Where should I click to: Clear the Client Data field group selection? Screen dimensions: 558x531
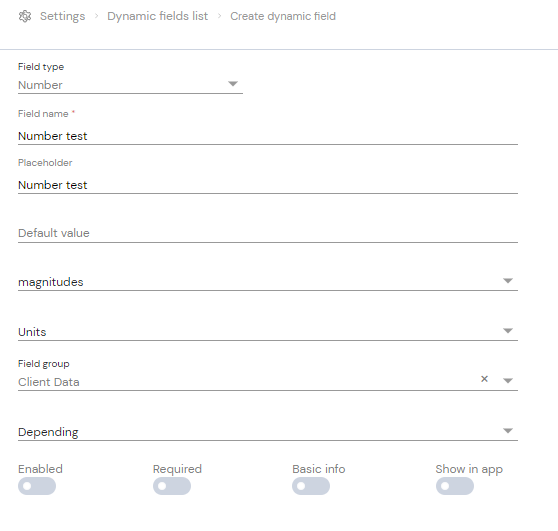(x=484, y=379)
